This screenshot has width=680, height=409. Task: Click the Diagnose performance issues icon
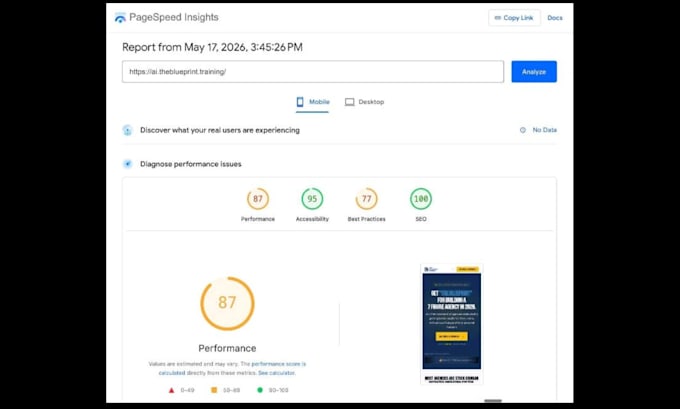pos(128,164)
